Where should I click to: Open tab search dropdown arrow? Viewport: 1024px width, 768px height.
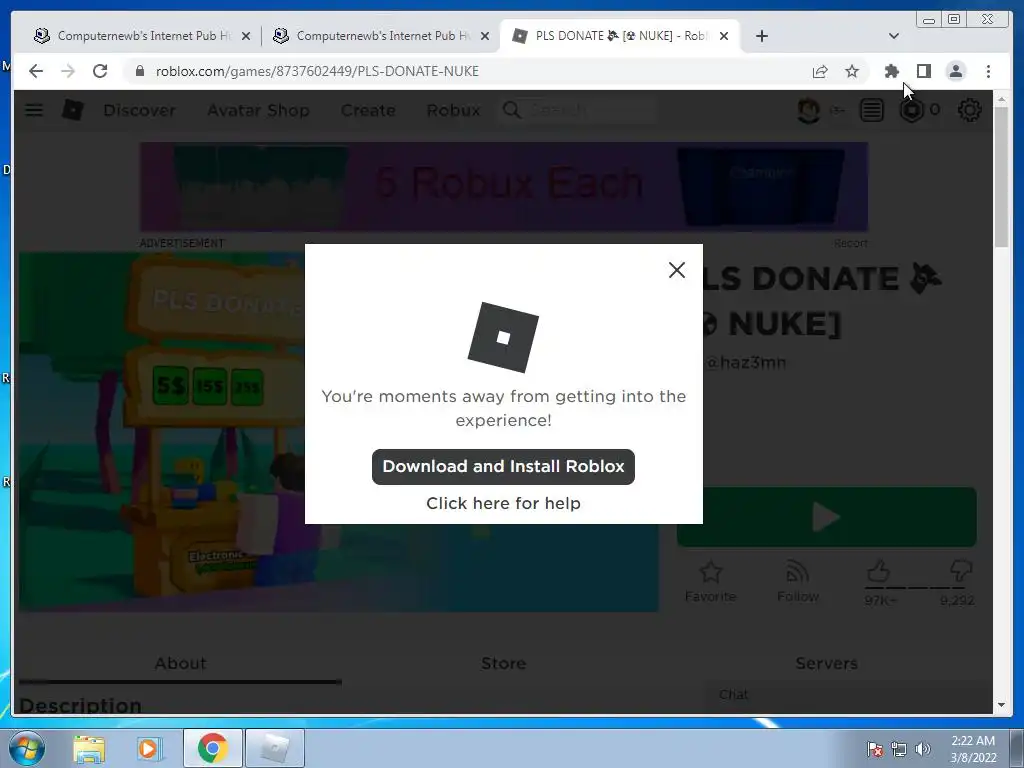[x=894, y=36]
